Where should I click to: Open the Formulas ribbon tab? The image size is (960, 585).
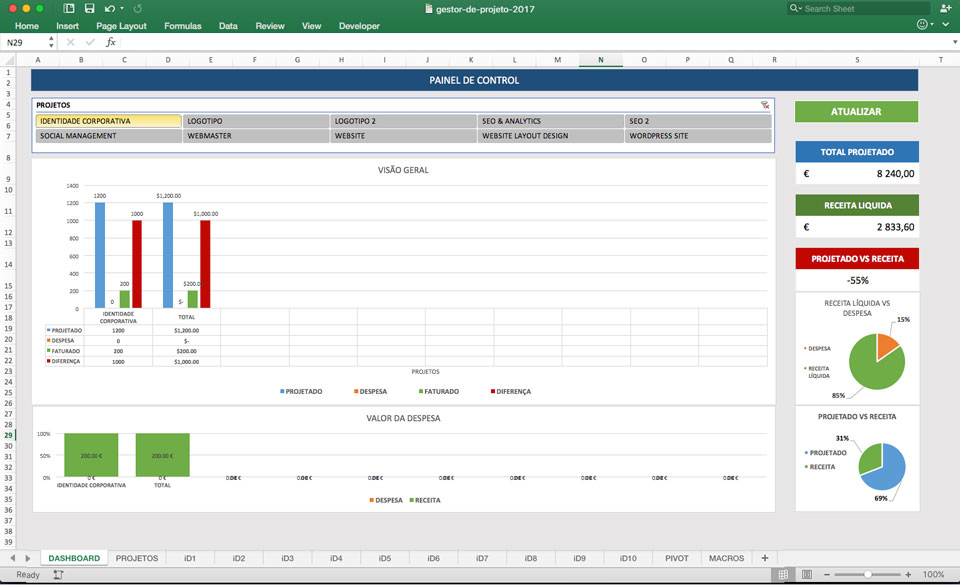tap(182, 26)
